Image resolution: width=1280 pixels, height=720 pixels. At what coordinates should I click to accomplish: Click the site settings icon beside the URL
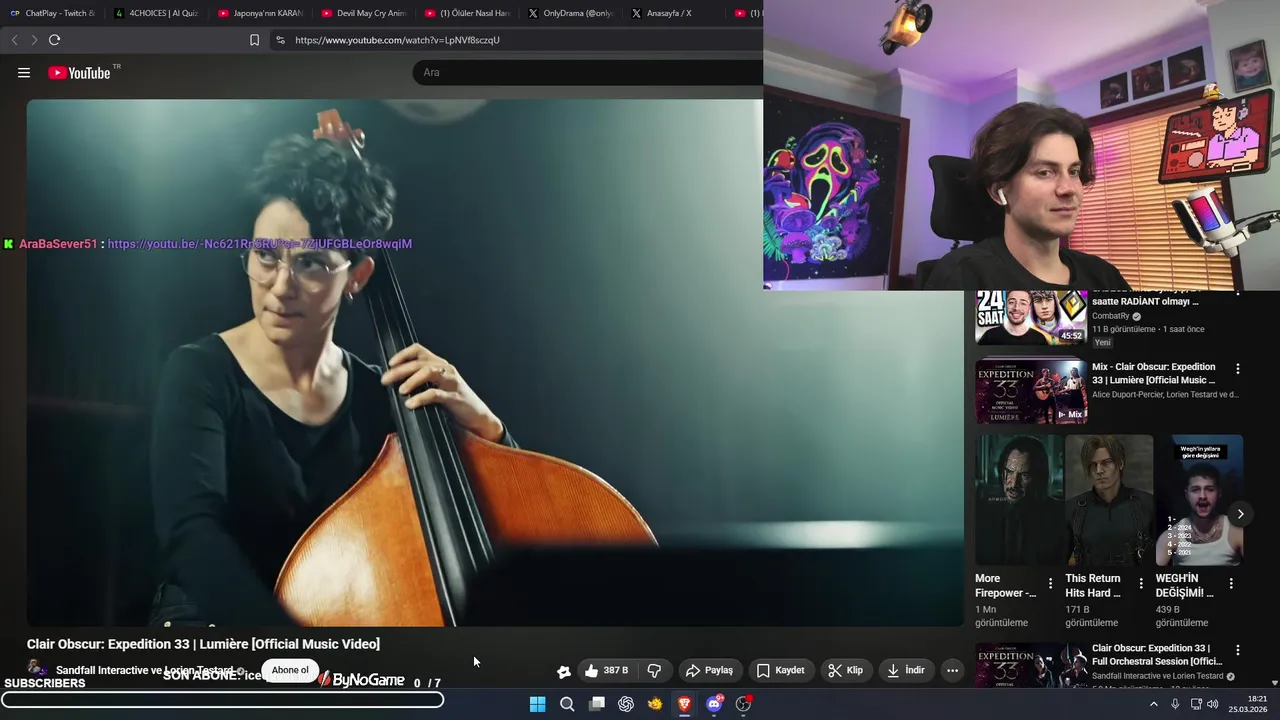tap(280, 40)
